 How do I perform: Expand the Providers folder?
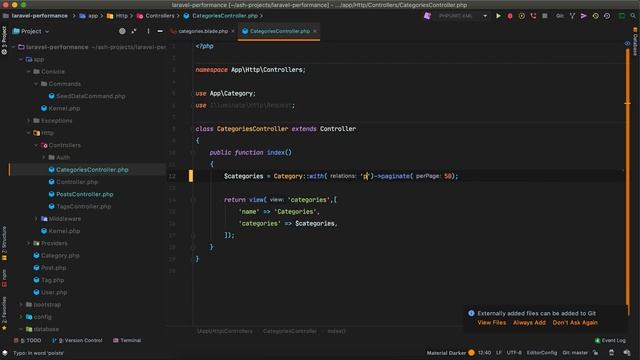tap(29, 243)
